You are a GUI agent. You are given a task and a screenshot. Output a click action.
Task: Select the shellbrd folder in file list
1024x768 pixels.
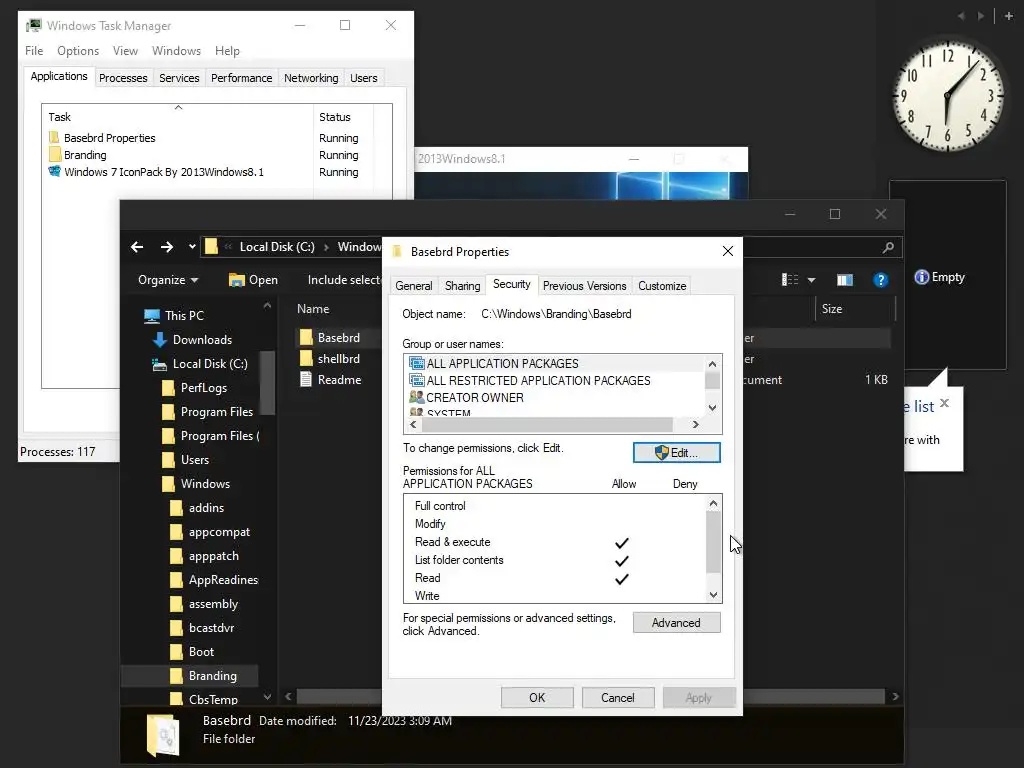(x=330, y=359)
